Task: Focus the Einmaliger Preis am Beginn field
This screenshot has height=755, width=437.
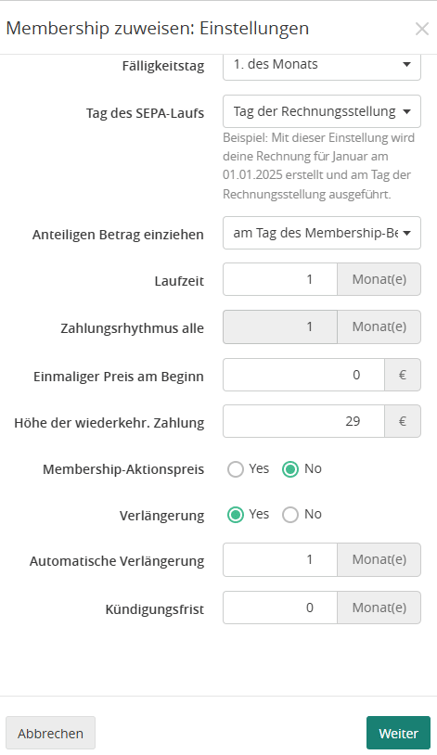Action: (304, 375)
